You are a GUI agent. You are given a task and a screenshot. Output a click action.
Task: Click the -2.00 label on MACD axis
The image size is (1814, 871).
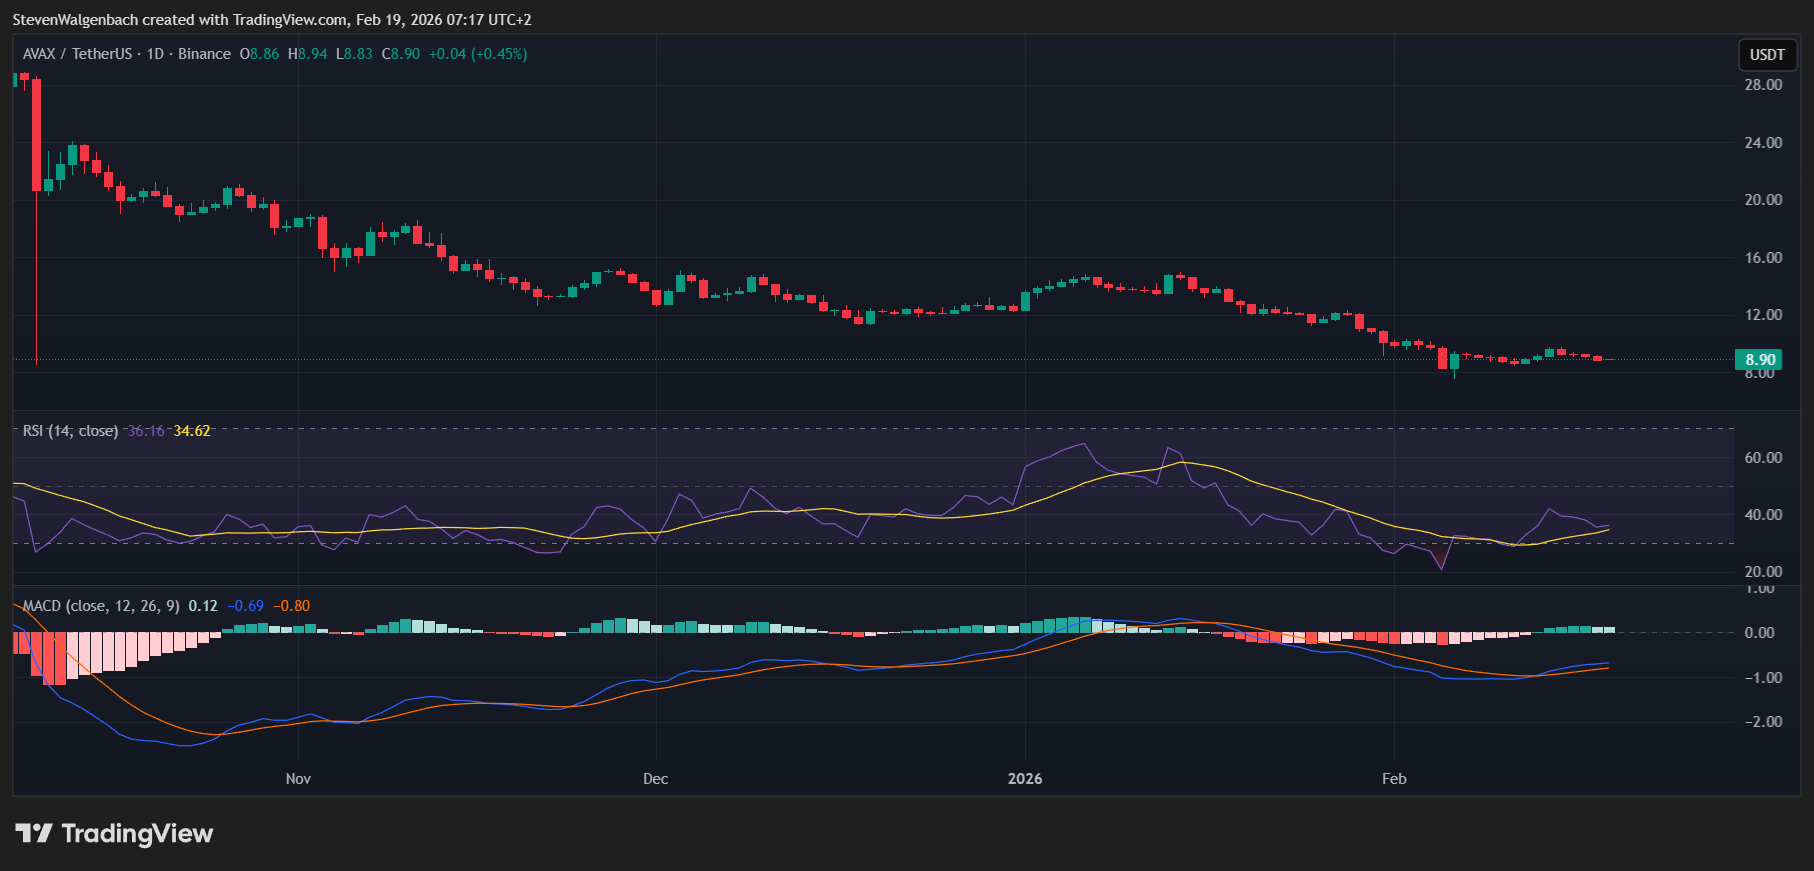click(1763, 722)
